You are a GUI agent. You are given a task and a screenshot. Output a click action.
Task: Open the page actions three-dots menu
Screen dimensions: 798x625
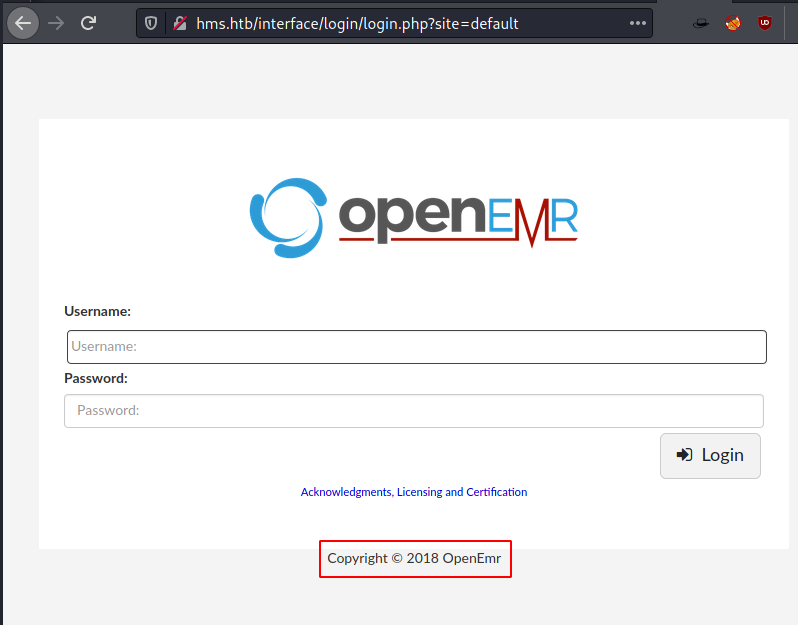[x=638, y=23]
